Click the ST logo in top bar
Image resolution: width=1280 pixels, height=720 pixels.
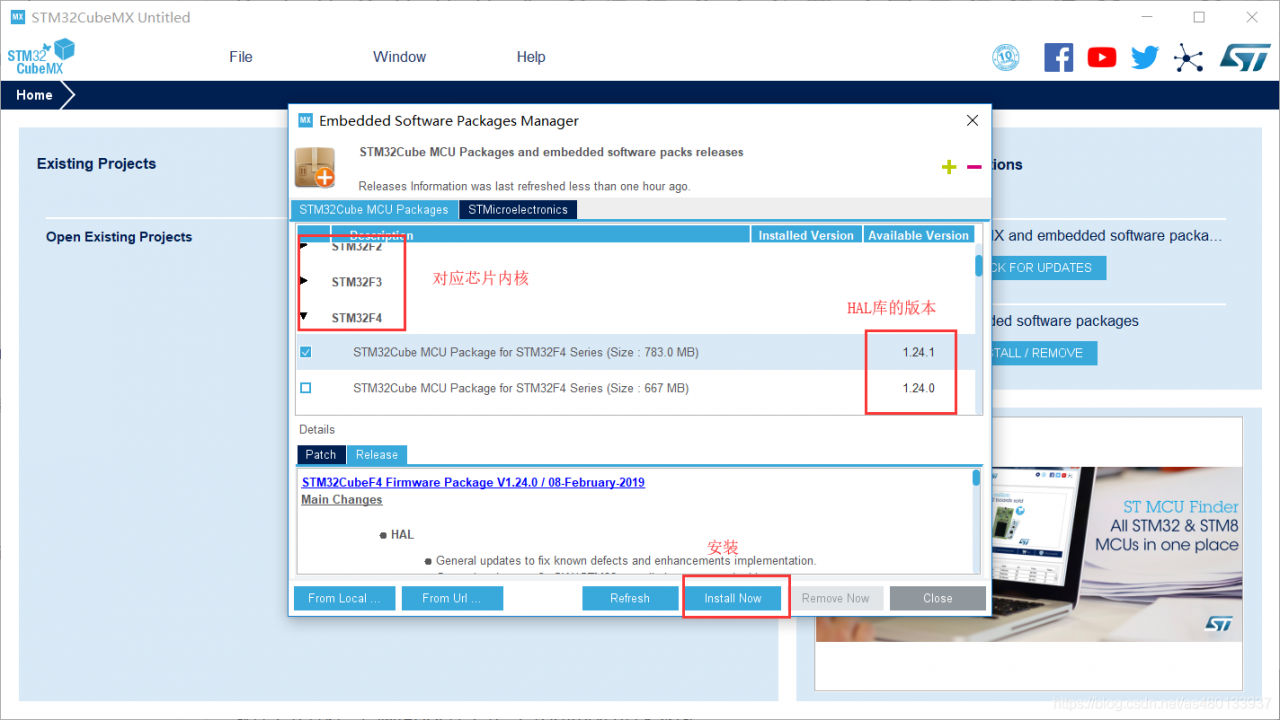click(x=1244, y=57)
